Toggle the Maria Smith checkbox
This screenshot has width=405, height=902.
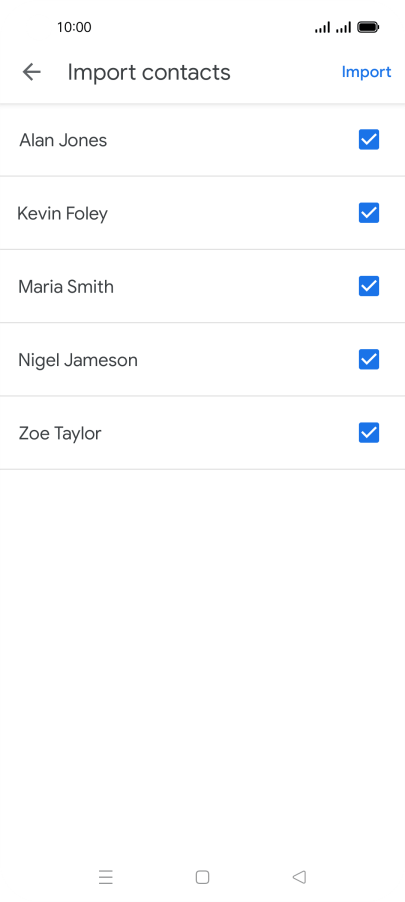tap(369, 286)
